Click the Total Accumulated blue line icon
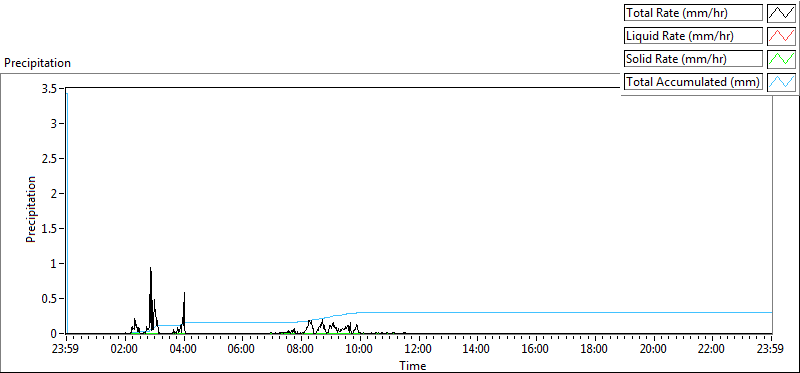Viewport: 800px width, 373px height. (782, 82)
